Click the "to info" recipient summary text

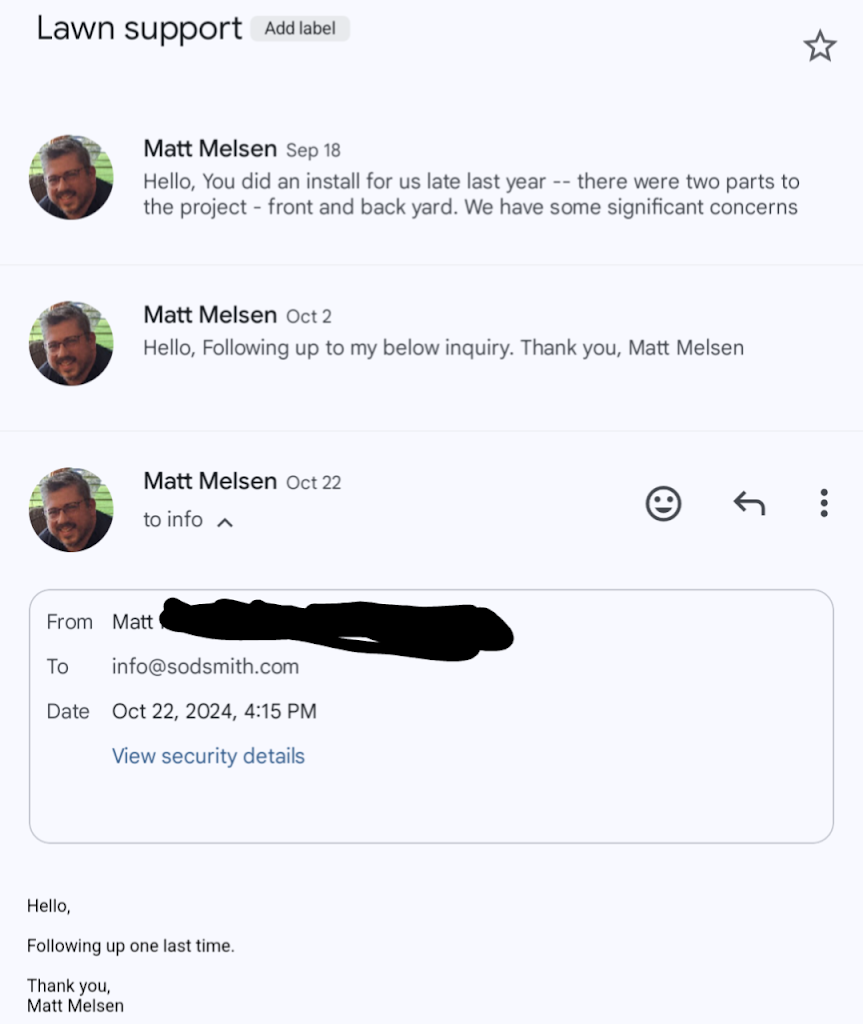coord(173,520)
